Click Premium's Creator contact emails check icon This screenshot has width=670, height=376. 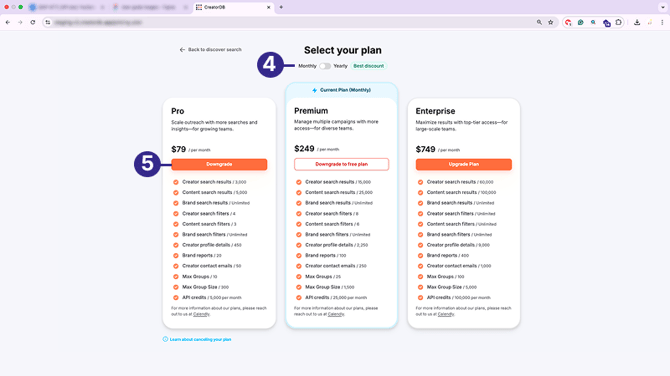pos(299,266)
